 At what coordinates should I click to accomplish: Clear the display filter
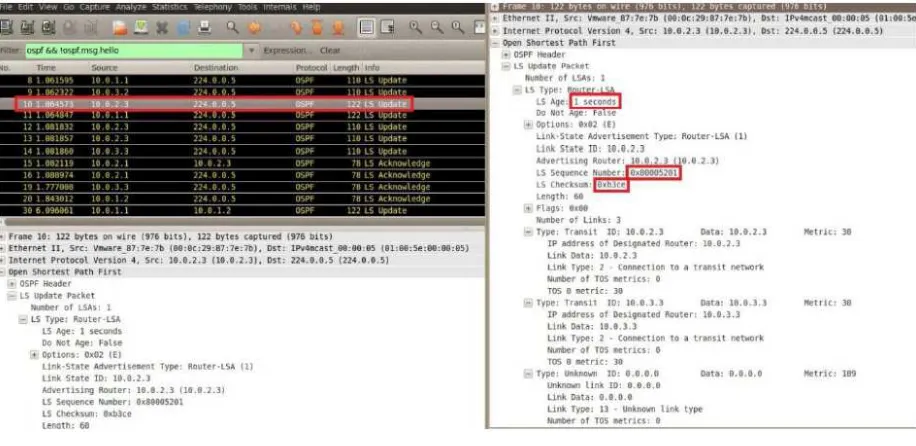pyautogui.click(x=330, y=51)
